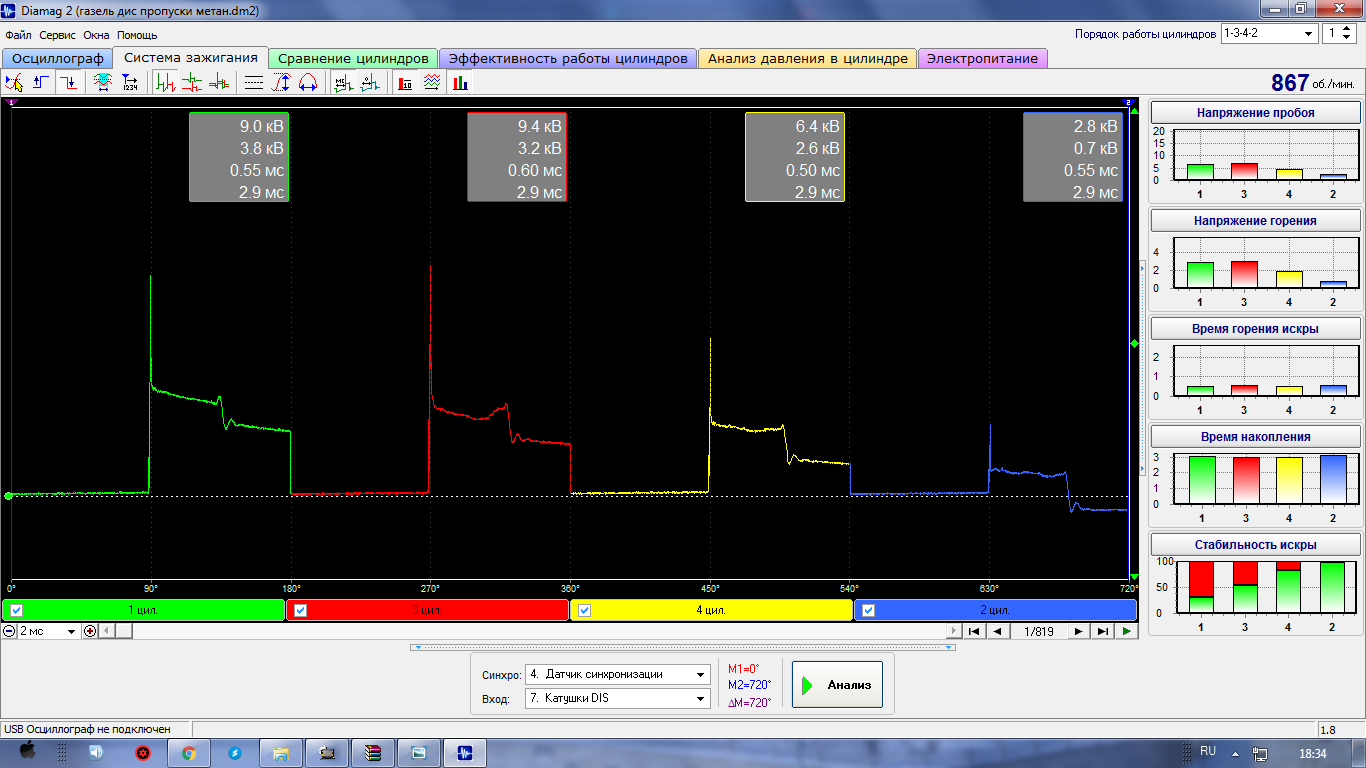Open the Помощь menu
This screenshot has height=768, width=1366.
137,35
